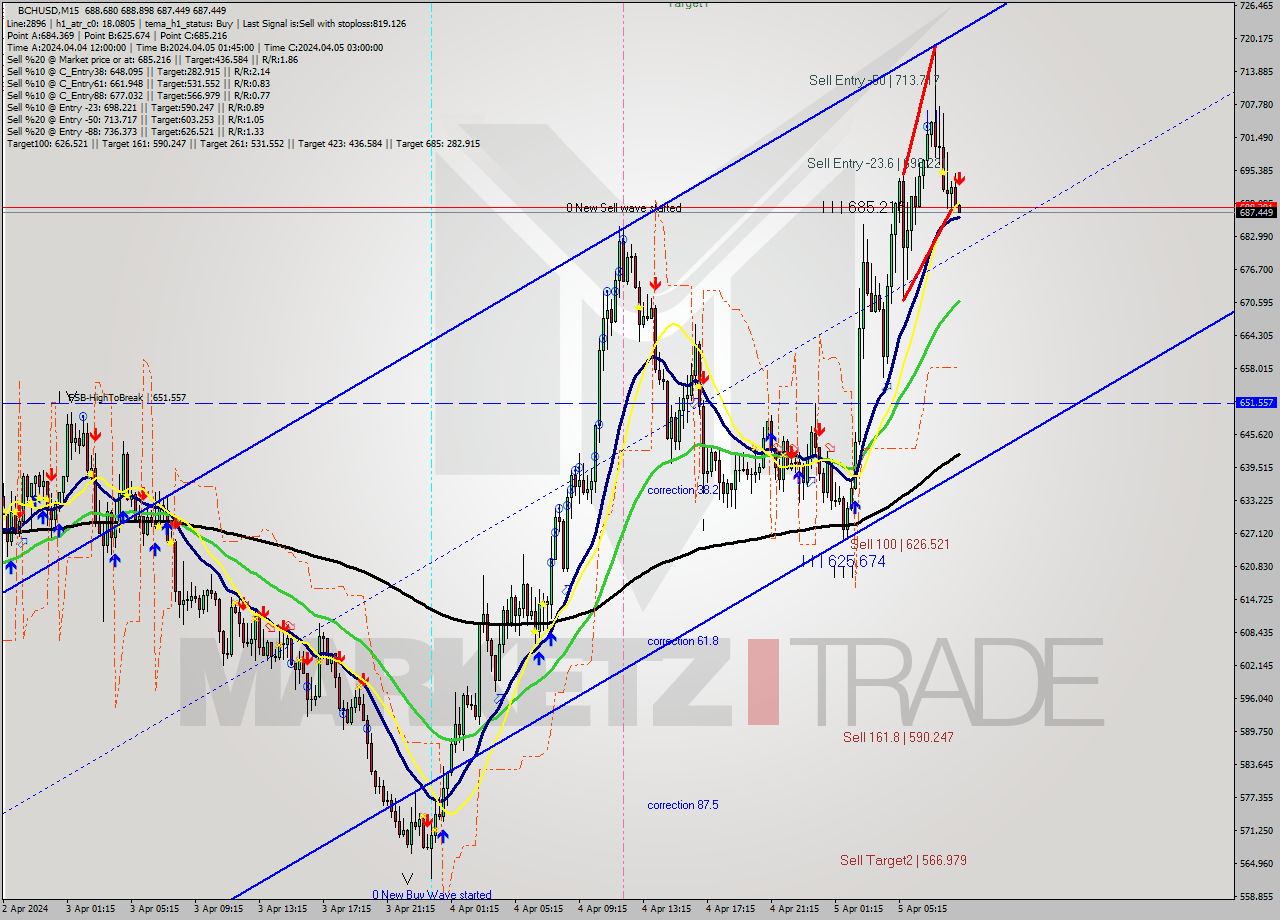The image size is (1280, 920).
Task: Select the '| | | 685.21' level label
Action: point(862,207)
